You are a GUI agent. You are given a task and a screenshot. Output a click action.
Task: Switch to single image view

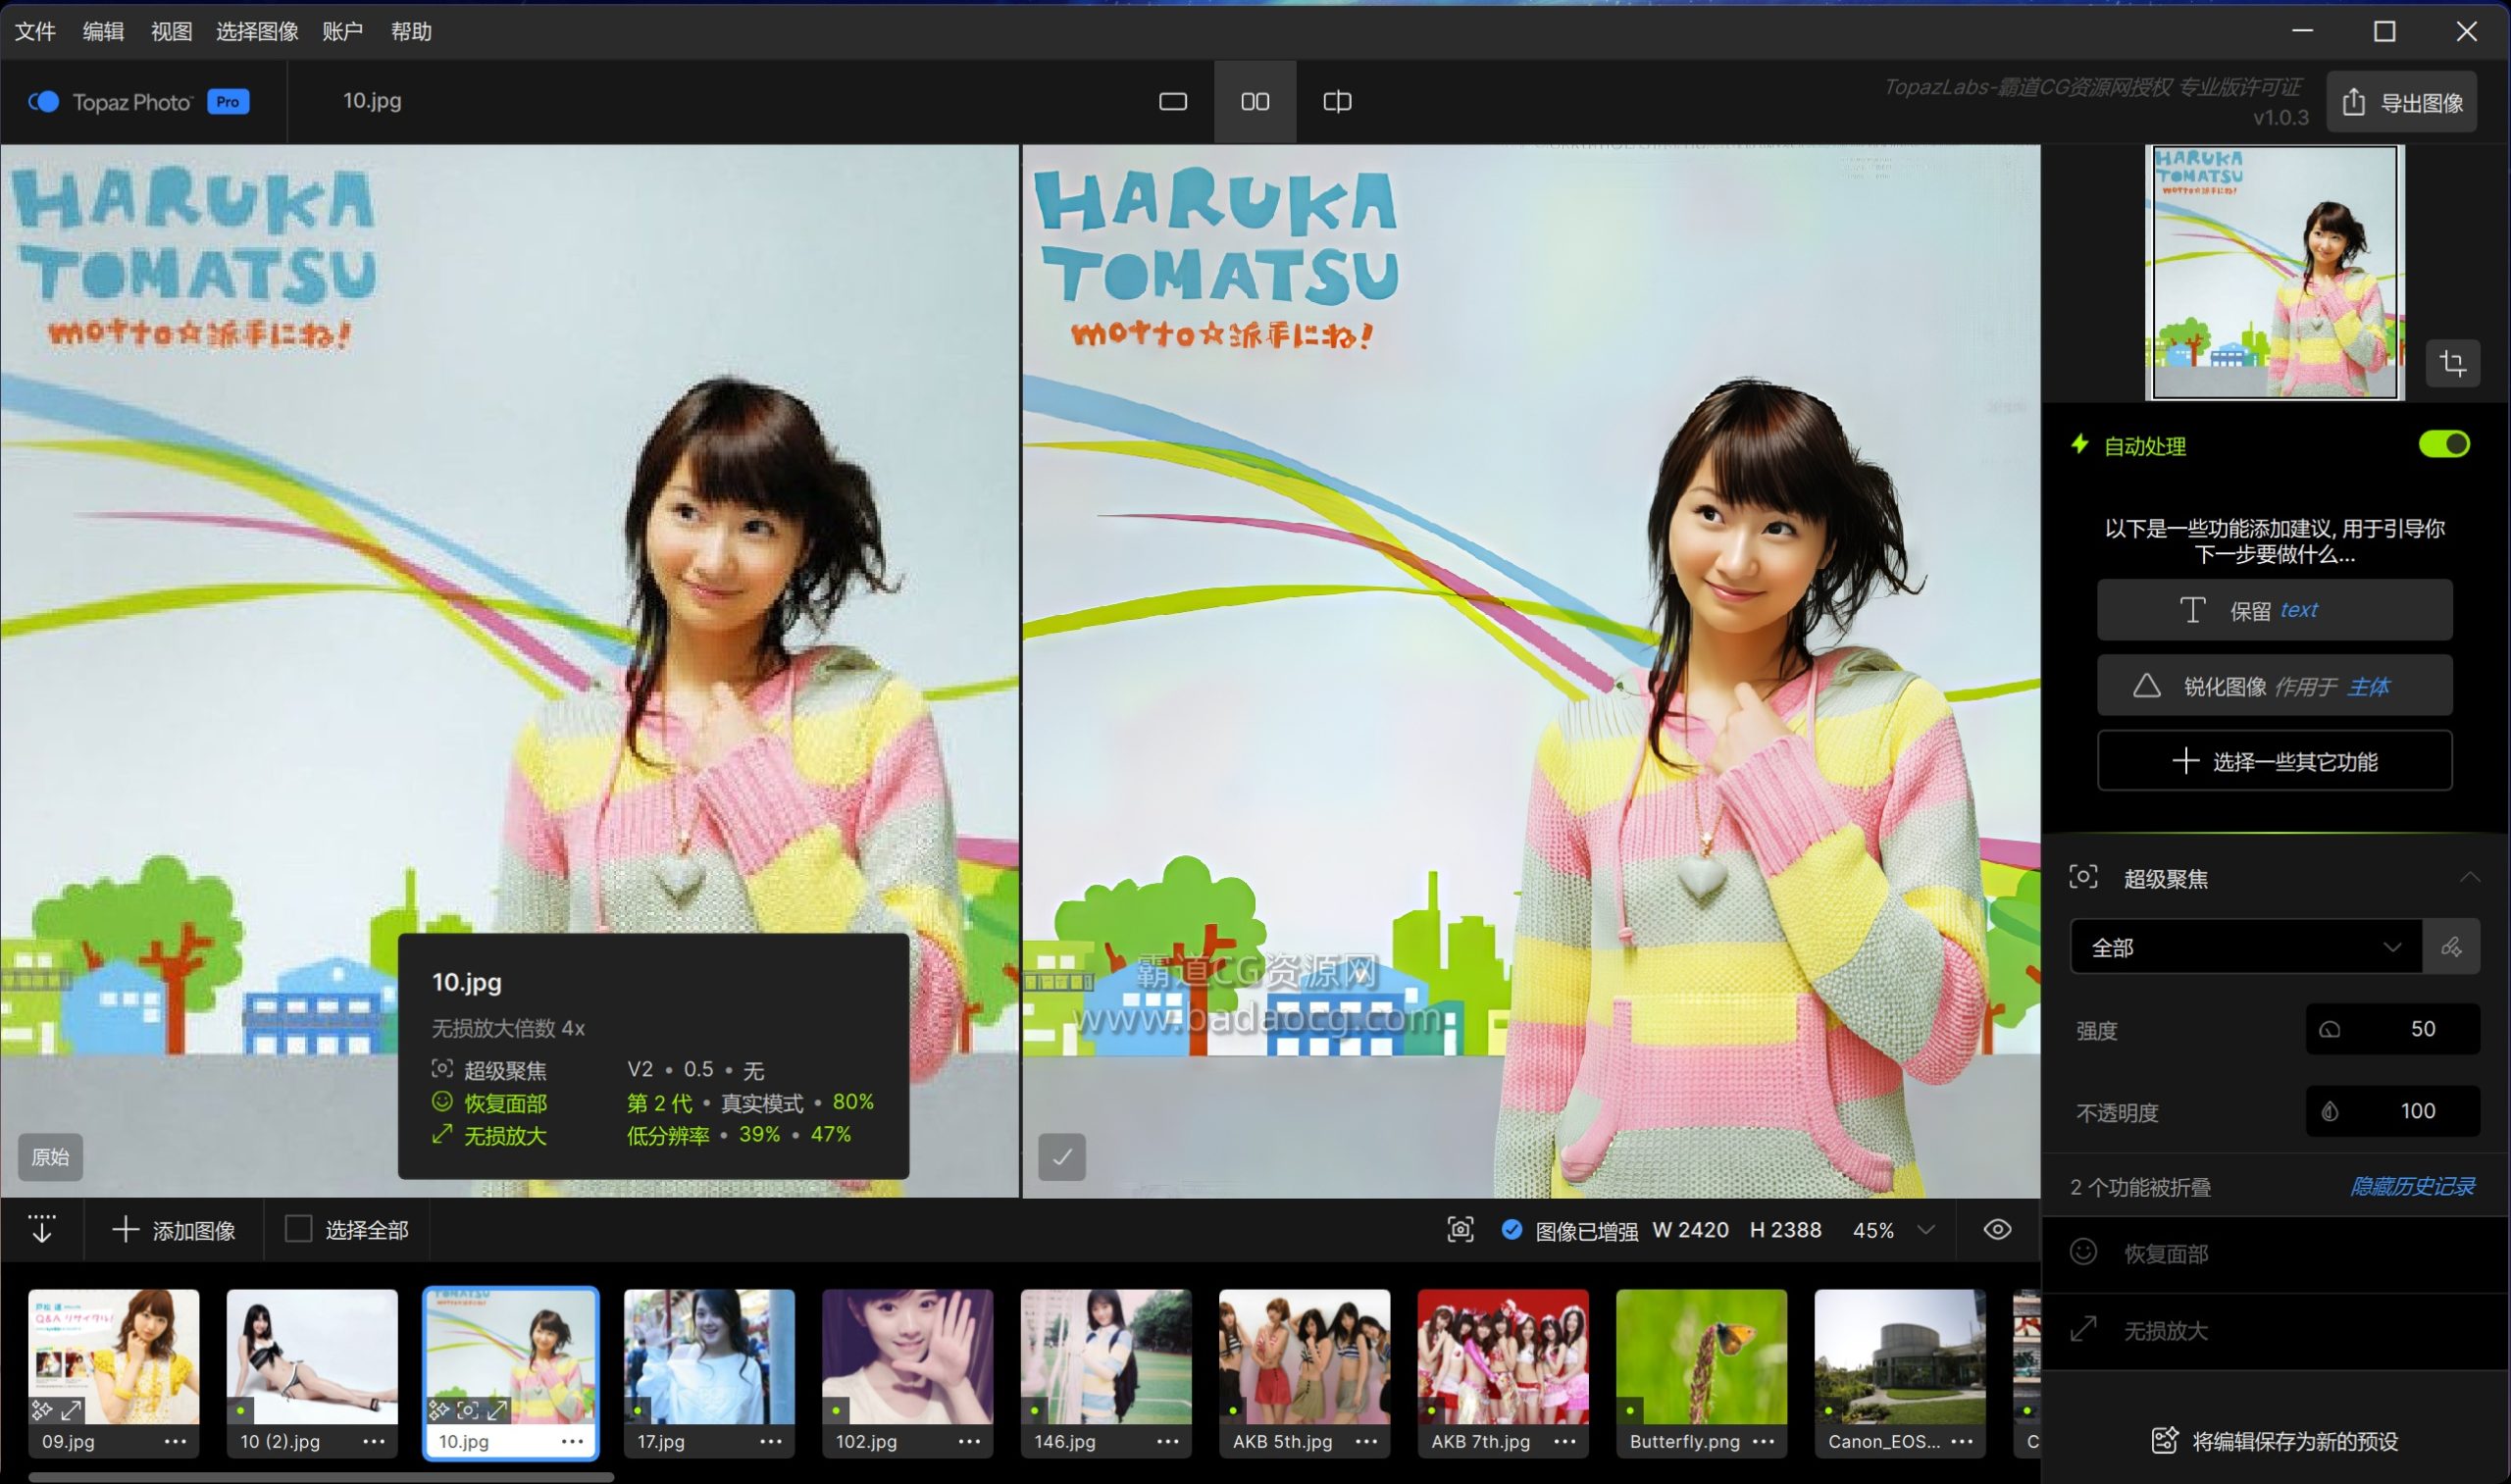(x=1172, y=101)
